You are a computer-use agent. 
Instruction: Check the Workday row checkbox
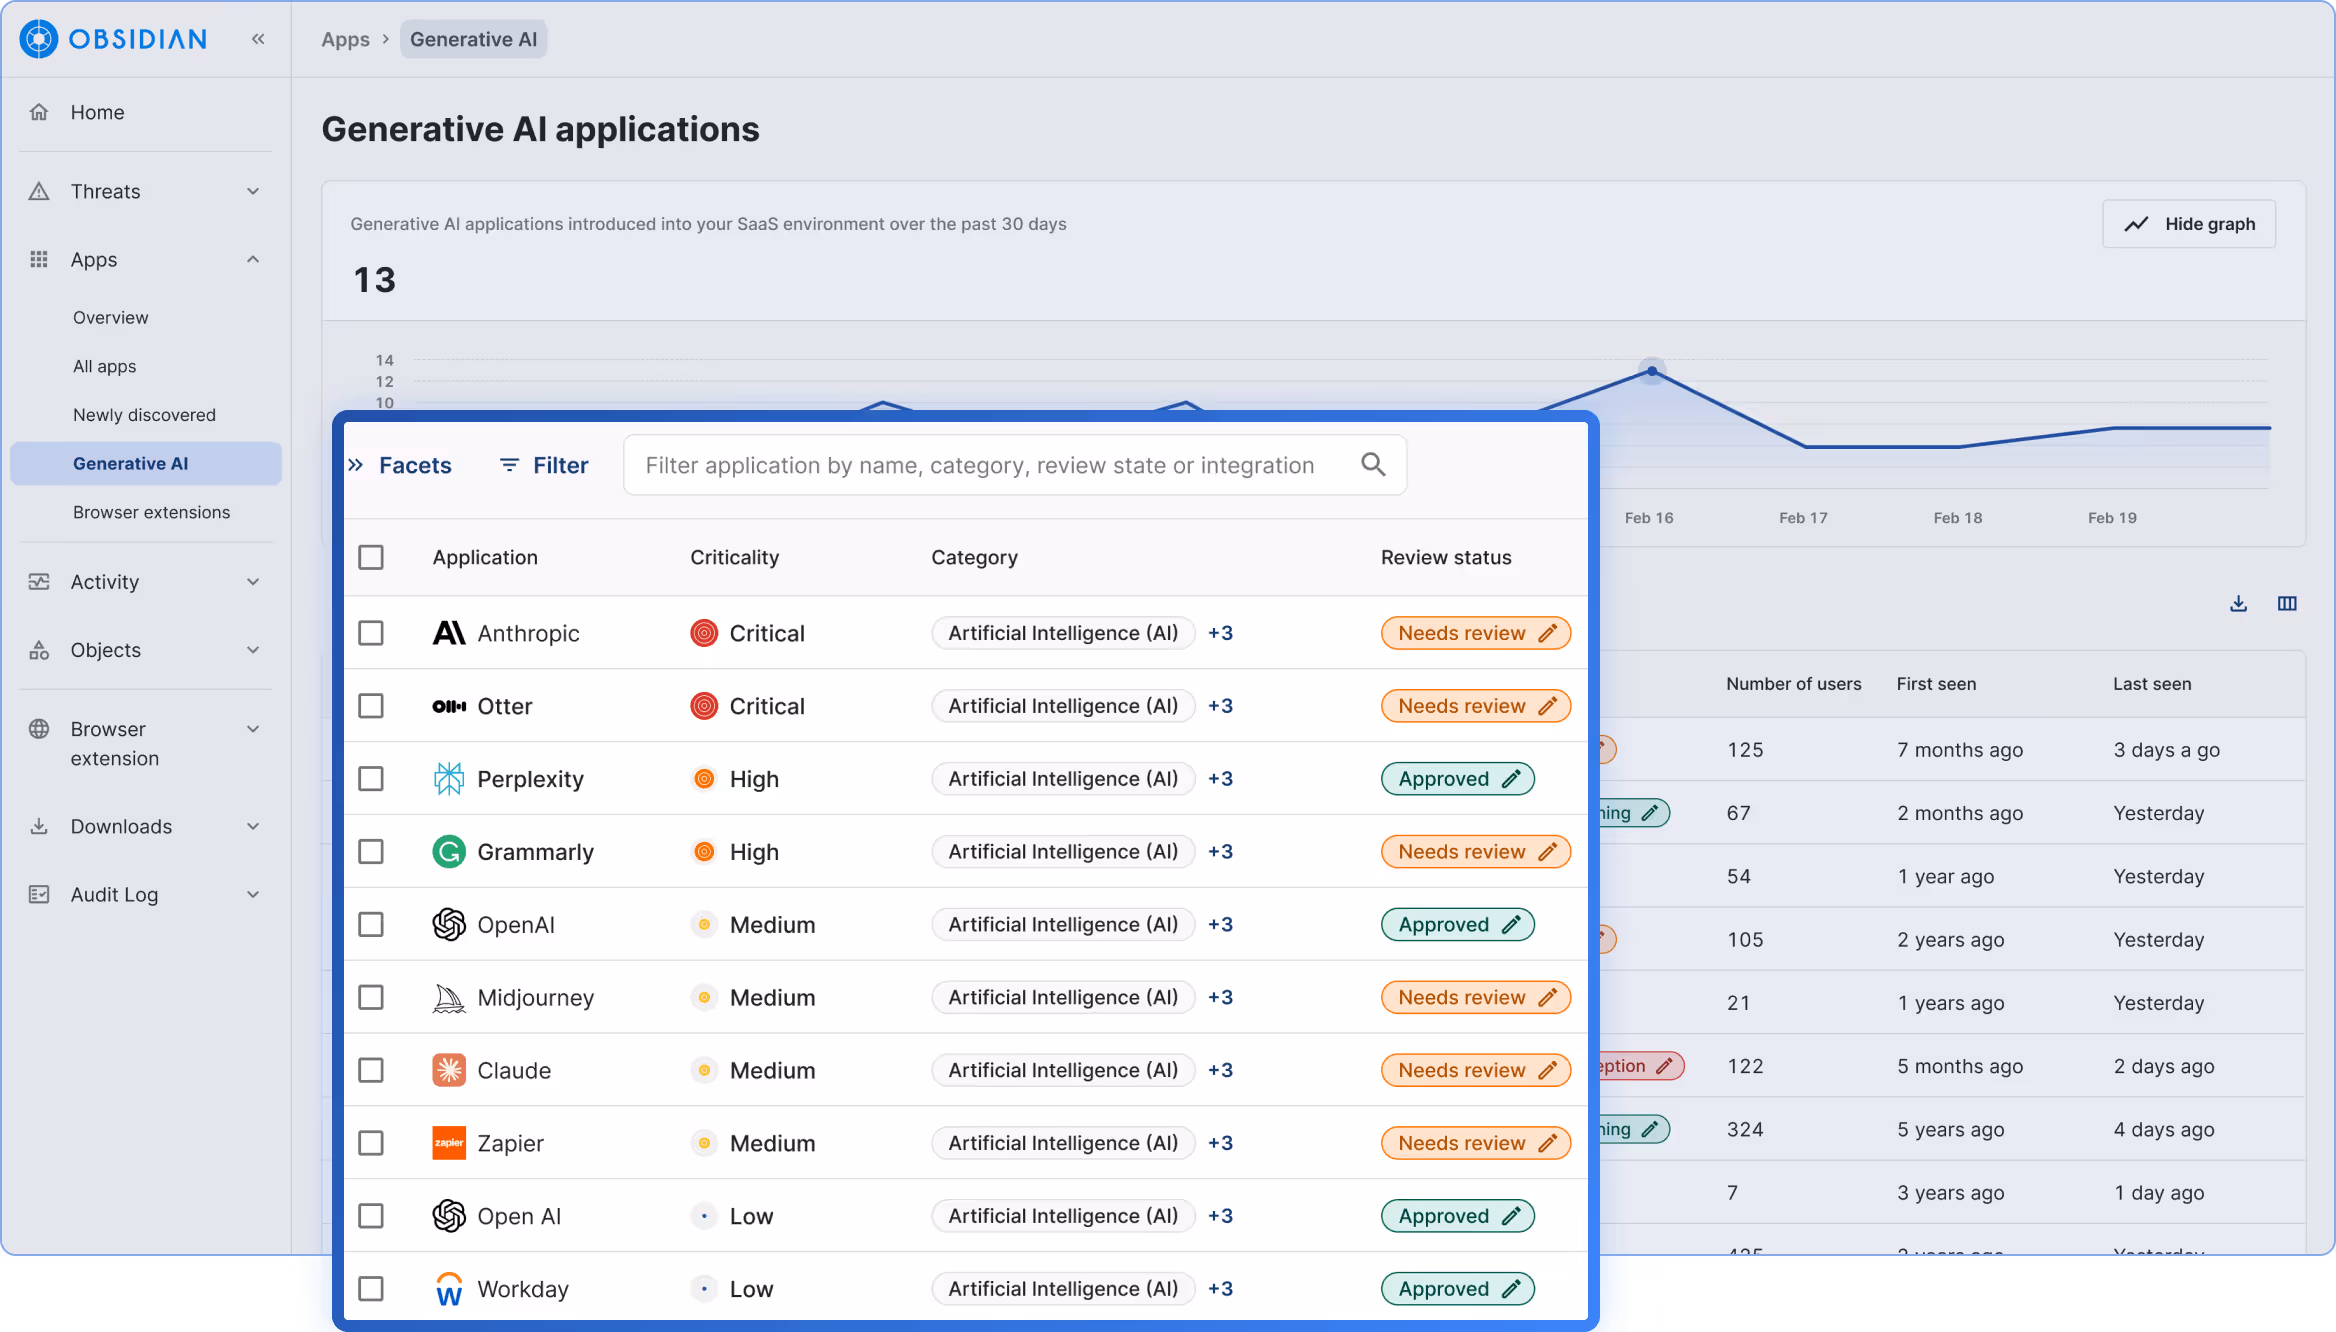(371, 1289)
